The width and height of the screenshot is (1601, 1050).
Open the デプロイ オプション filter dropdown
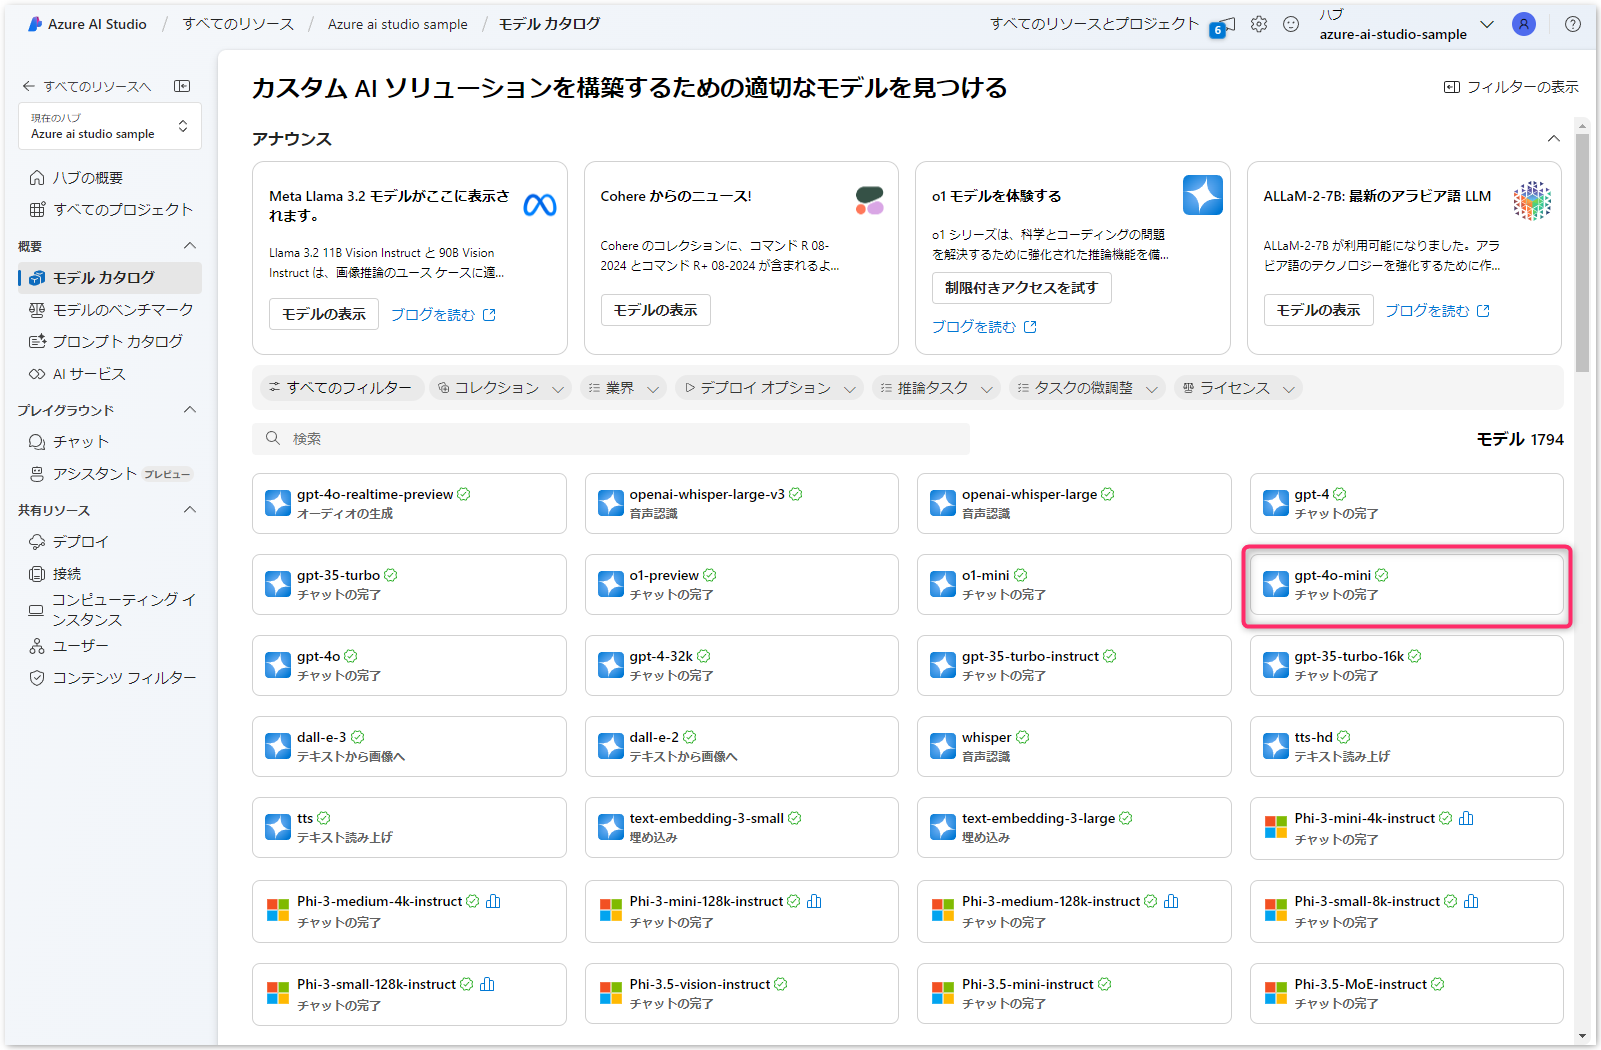pos(769,388)
